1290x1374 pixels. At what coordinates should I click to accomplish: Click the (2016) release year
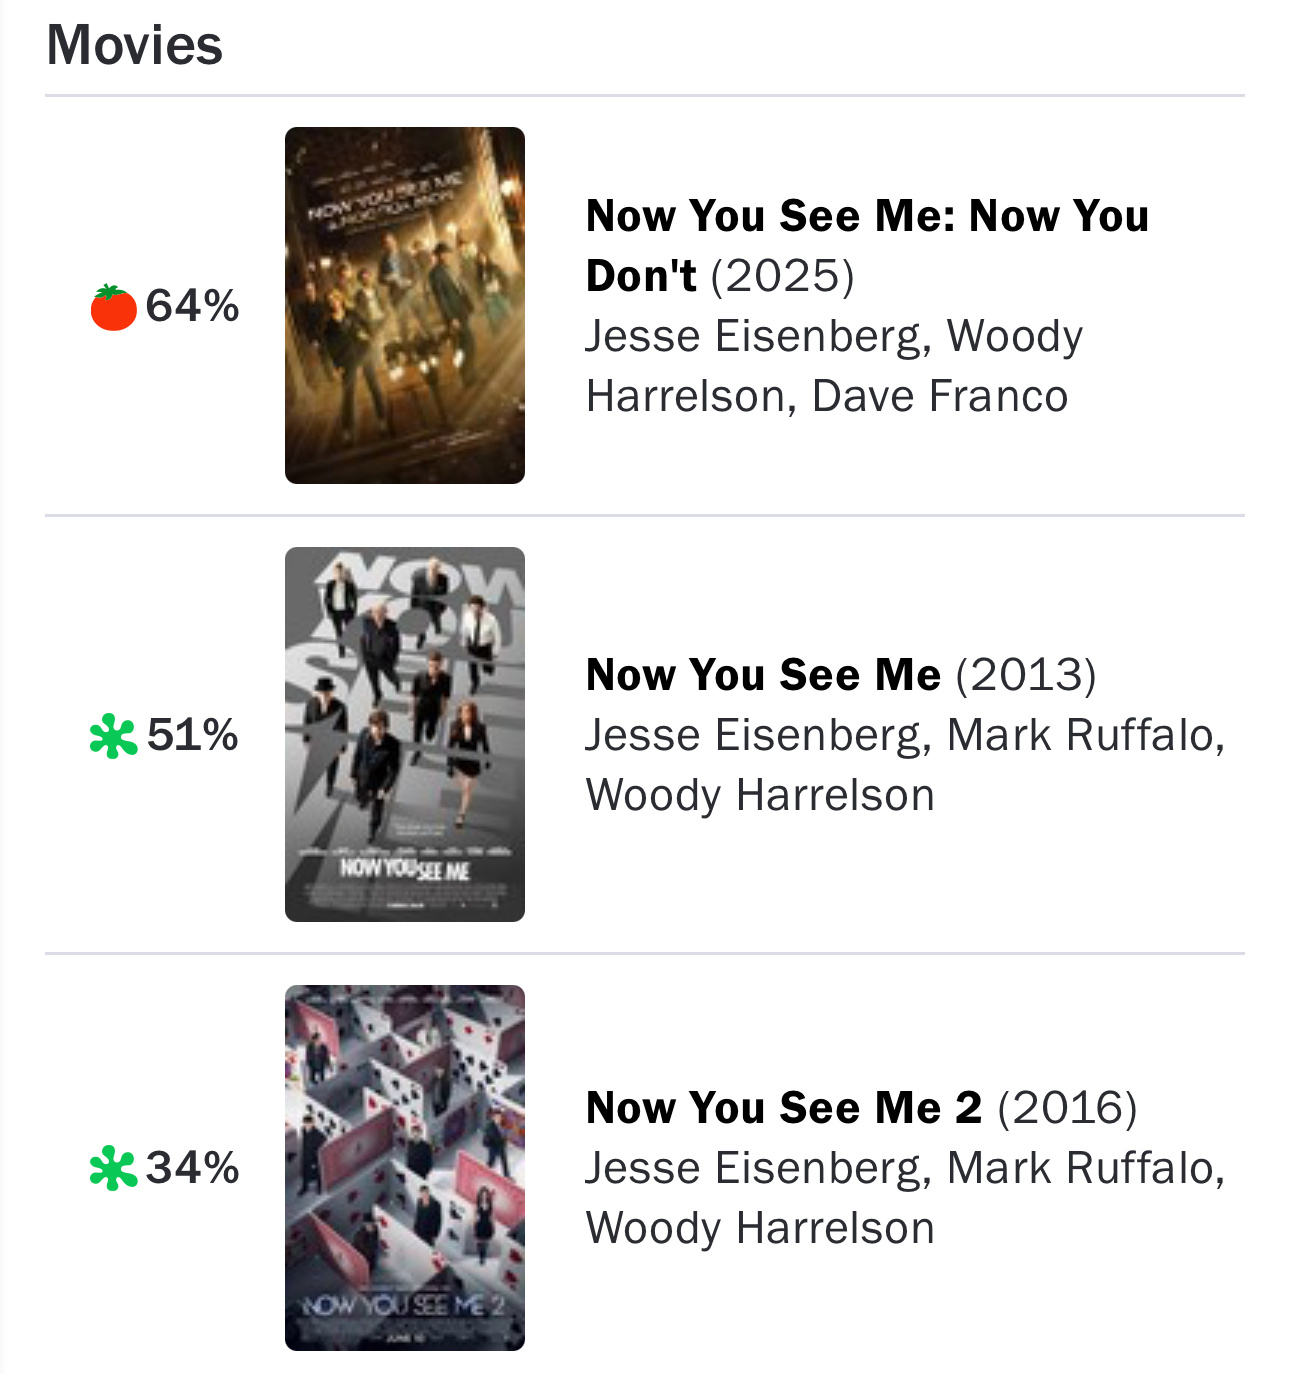[1067, 1108]
